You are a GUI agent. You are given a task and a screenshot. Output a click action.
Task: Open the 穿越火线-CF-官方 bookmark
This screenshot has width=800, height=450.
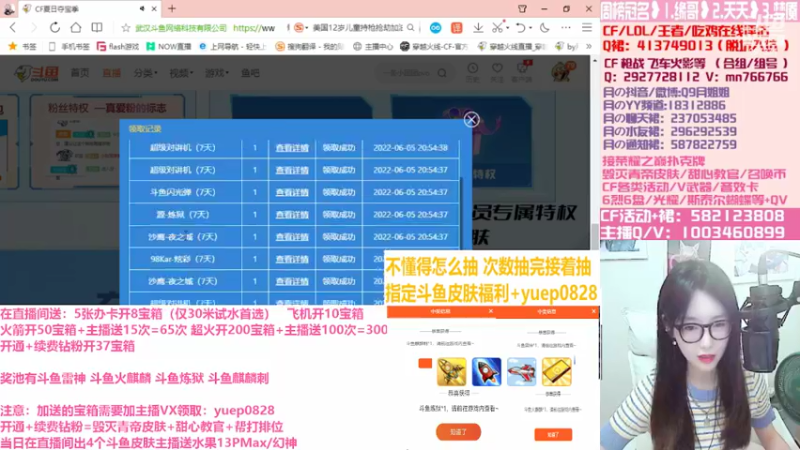(434, 46)
